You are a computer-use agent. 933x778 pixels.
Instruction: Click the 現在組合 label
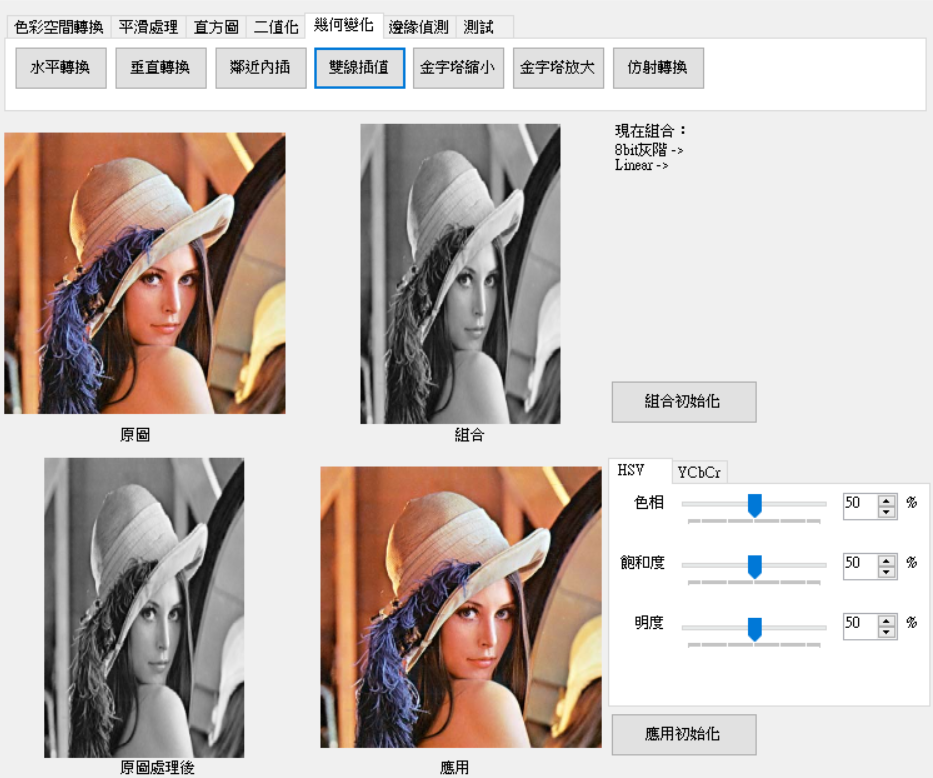[x=650, y=131]
